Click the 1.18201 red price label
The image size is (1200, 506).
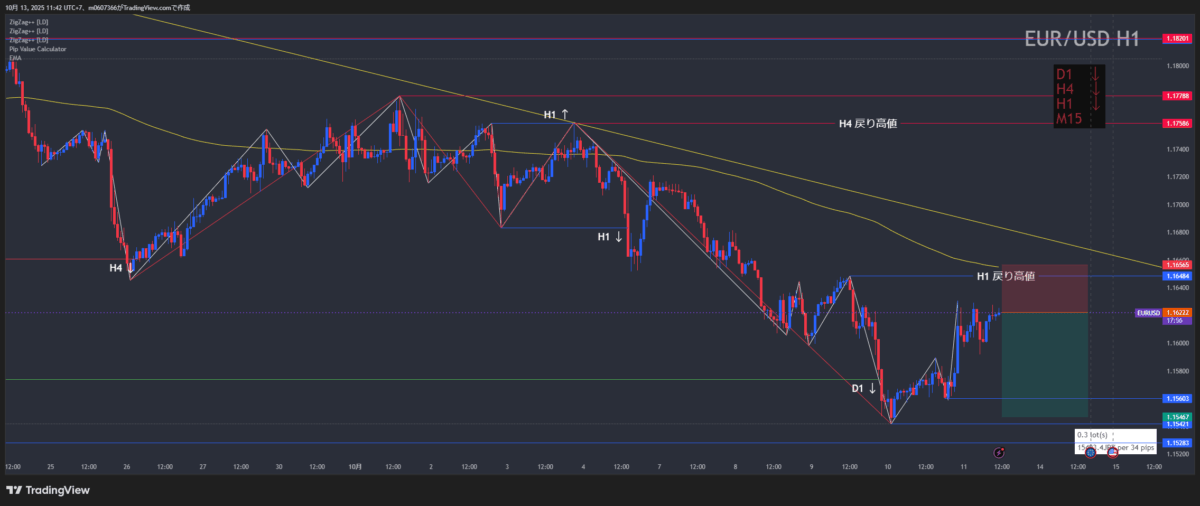[1176, 39]
